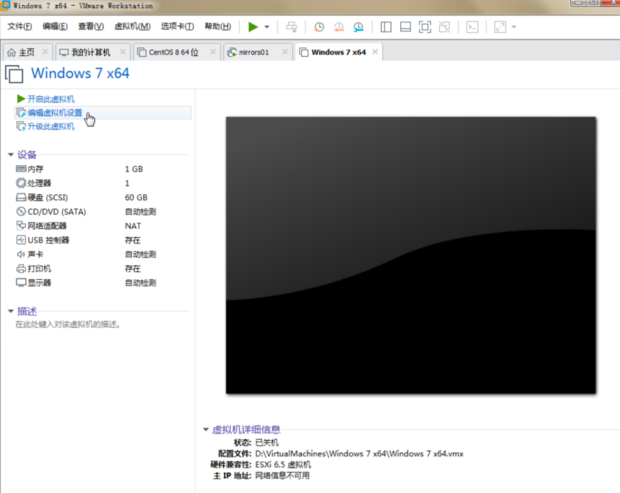The height and width of the screenshot is (493, 620).
Task: Open the 帮助(H) menu
Action: tap(218, 26)
